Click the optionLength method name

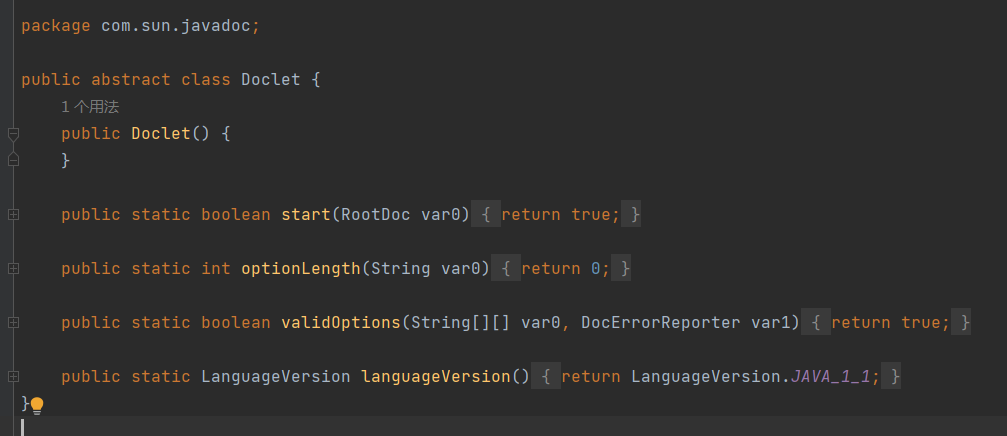(300, 268)
